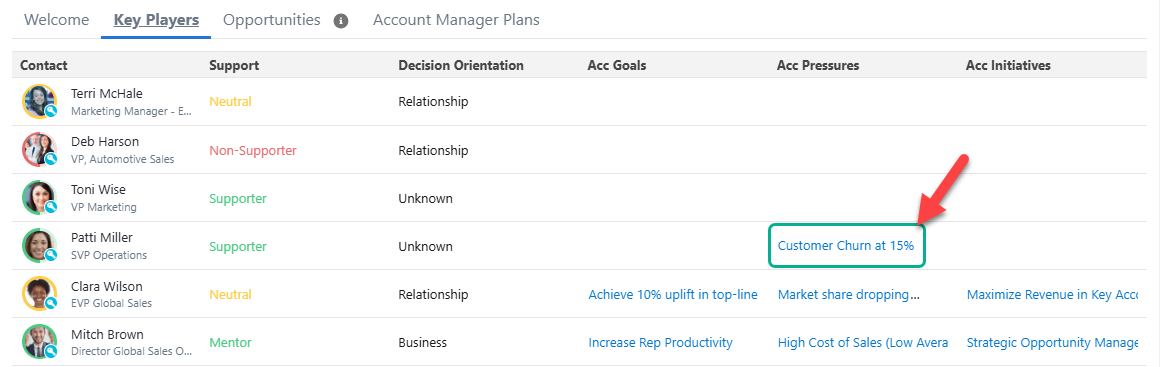Open Customer Churn at 15% link
Viewport: 1160px width, 367px height.
tap(846, 246)
